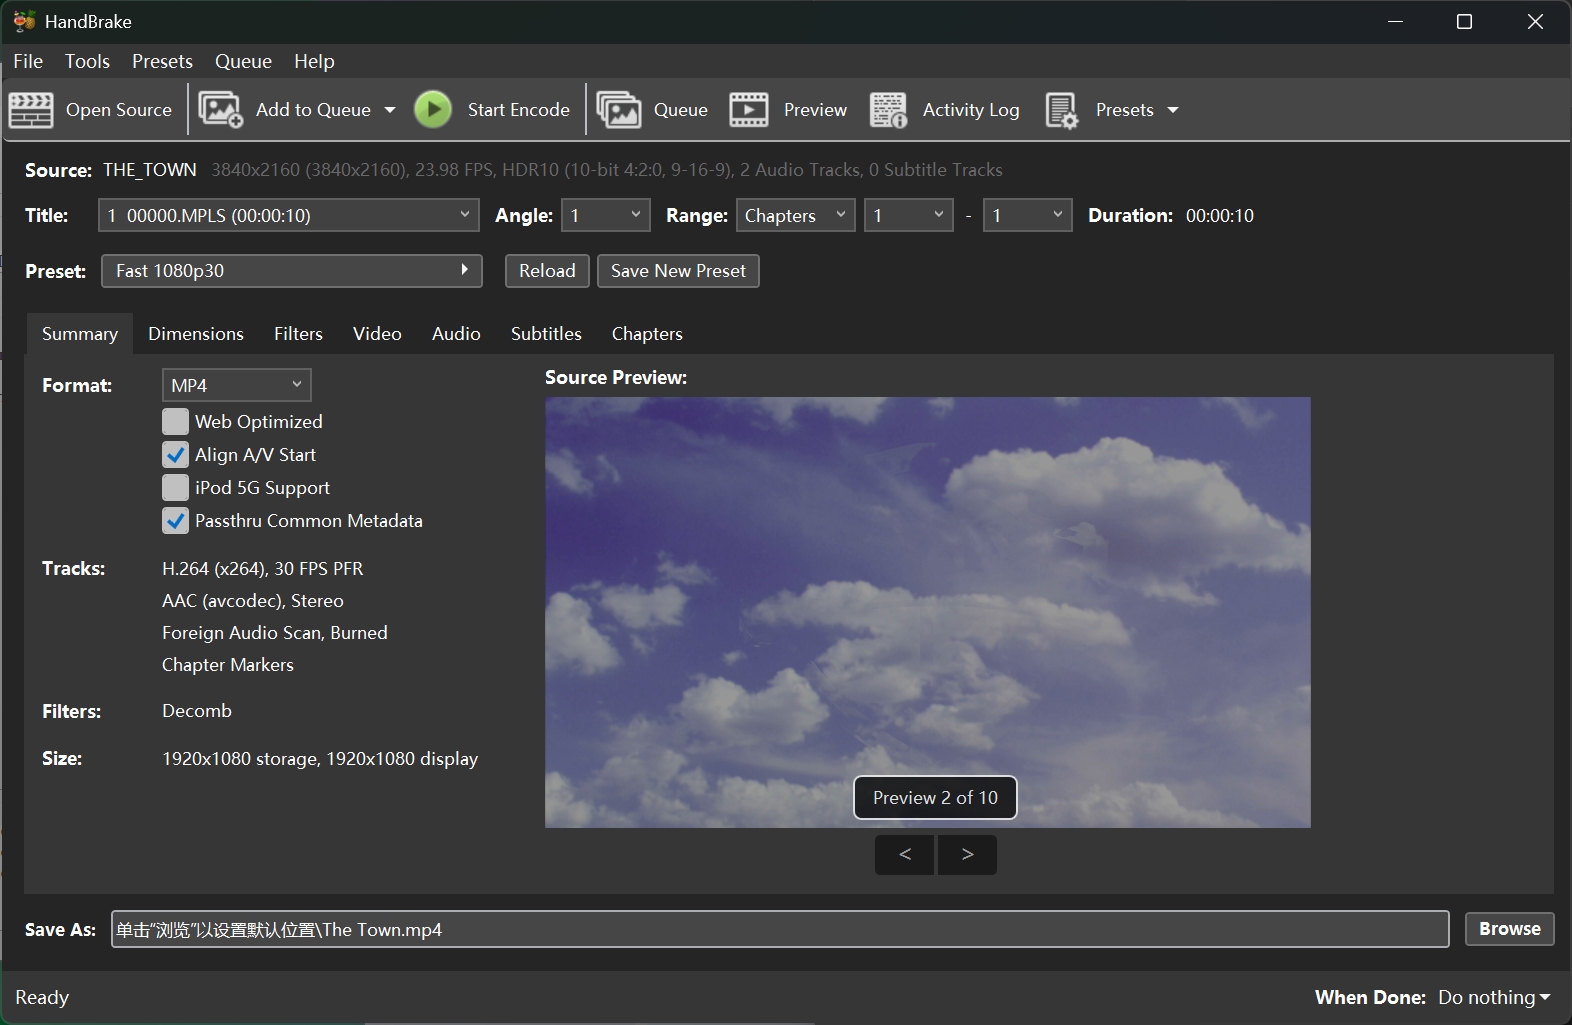This screenshot has height=1025, width=1572.
Task: Open the start chapter dropdown
Action: [909, 215]
